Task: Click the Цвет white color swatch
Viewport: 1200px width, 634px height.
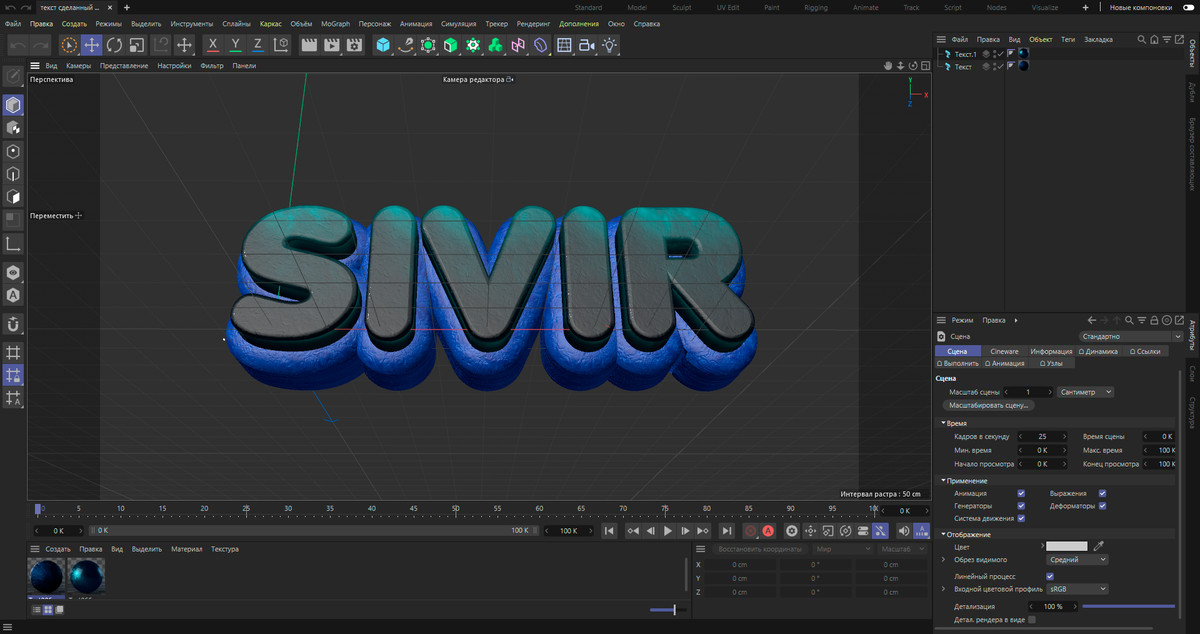Action: click(1067, 546)
